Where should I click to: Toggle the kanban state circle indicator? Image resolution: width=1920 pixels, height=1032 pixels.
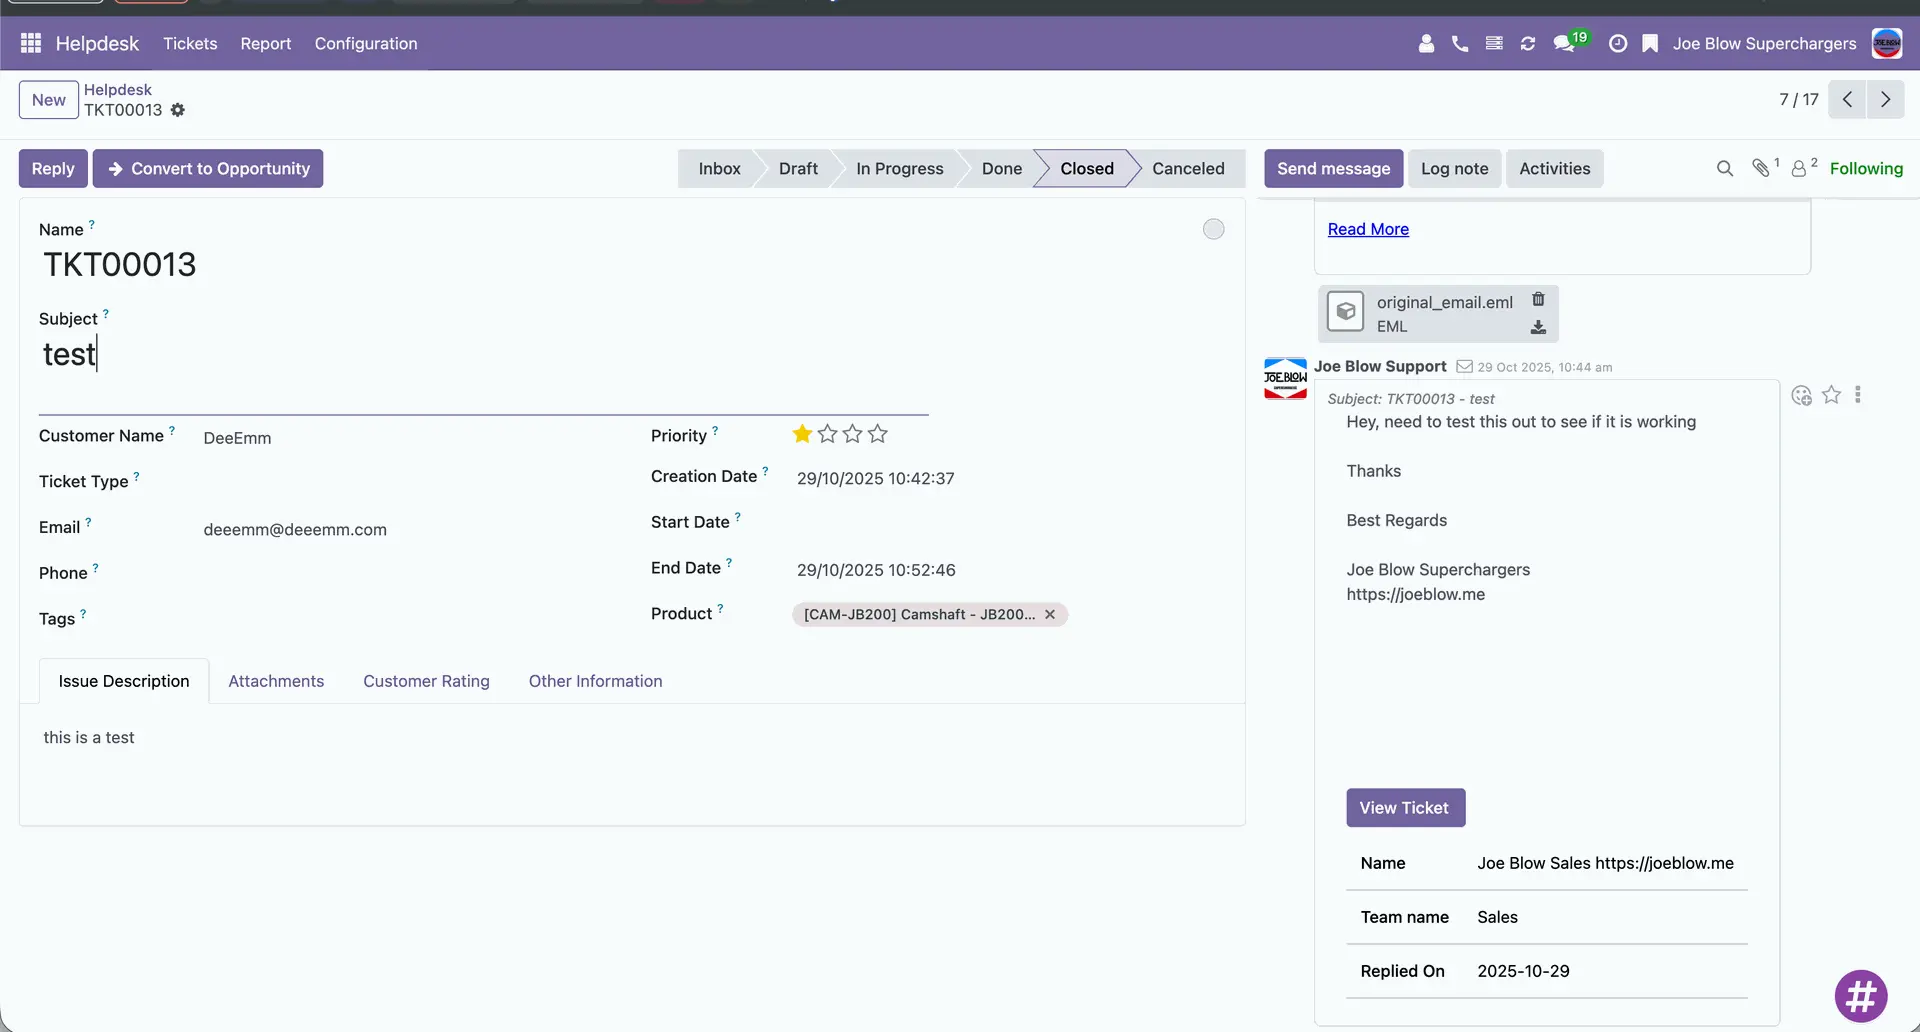pos(1213,229)
